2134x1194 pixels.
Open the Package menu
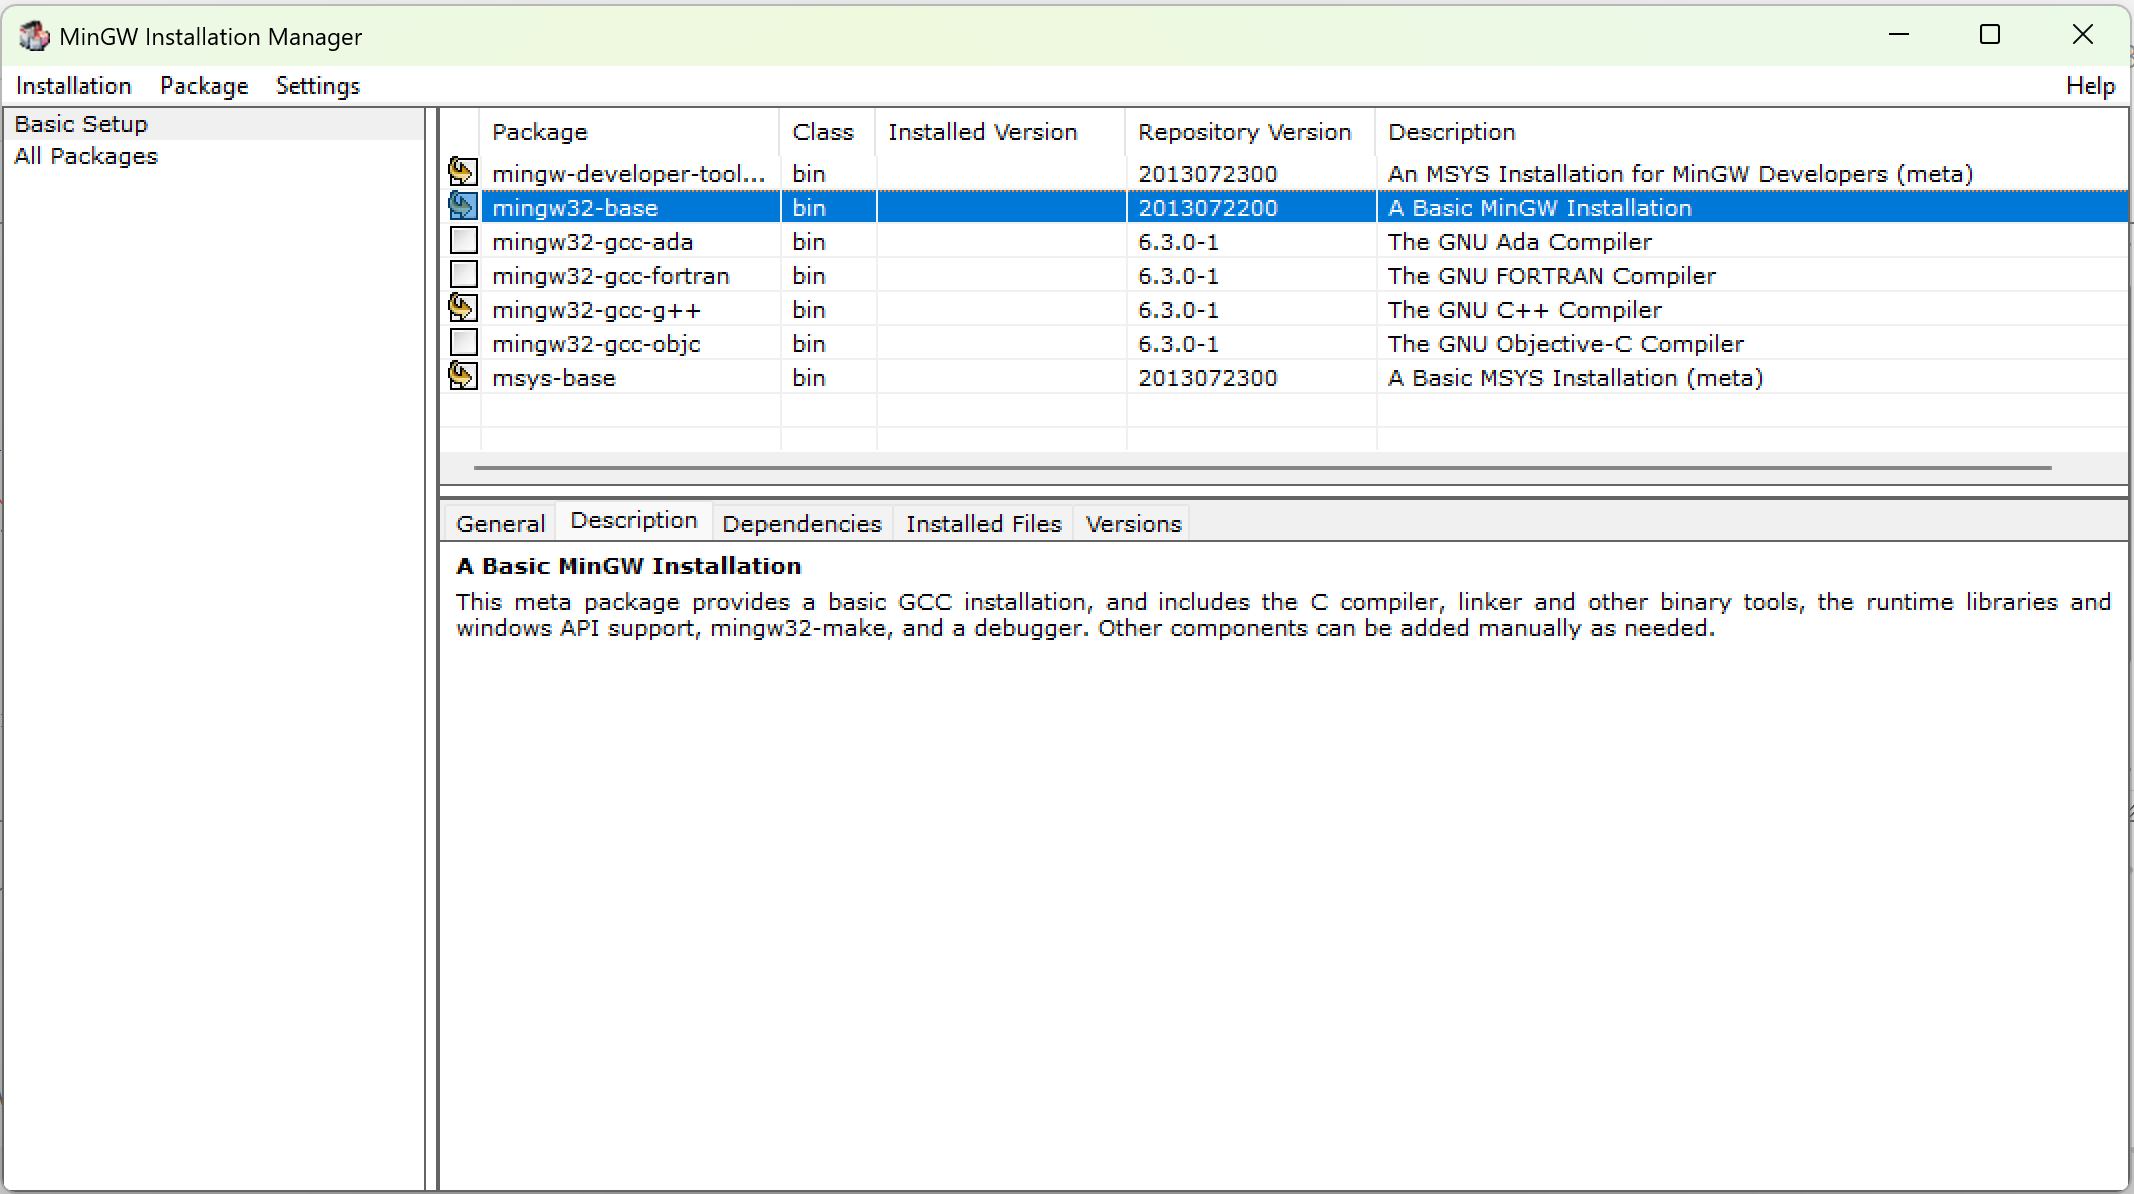pos(204,86)
